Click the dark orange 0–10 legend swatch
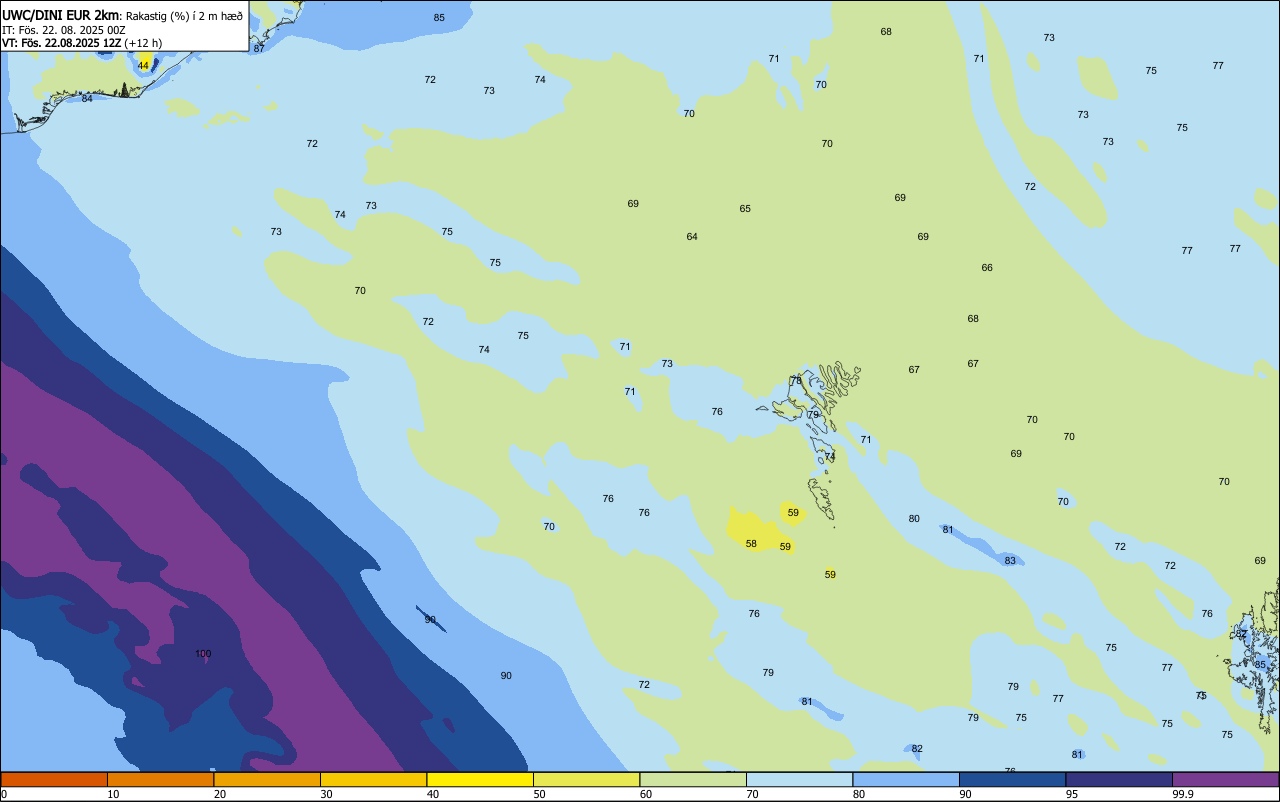This screenshot has height=802, width=1280. (x=54, y=779)
